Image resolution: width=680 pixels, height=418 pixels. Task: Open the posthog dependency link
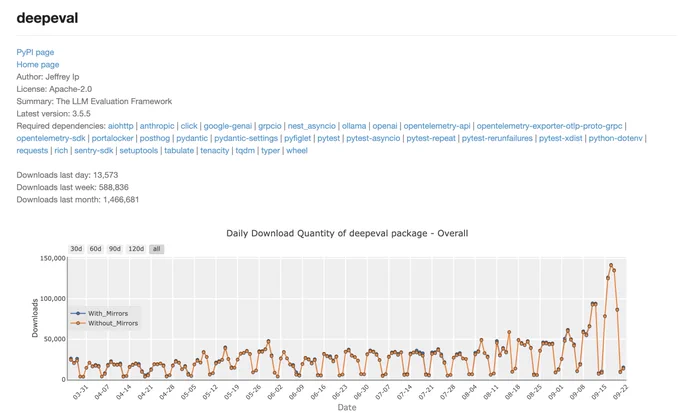coord(155,138)
